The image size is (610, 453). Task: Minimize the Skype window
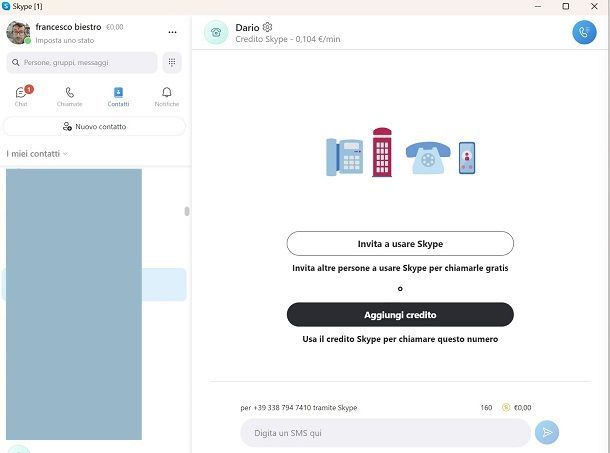point(538,6)
